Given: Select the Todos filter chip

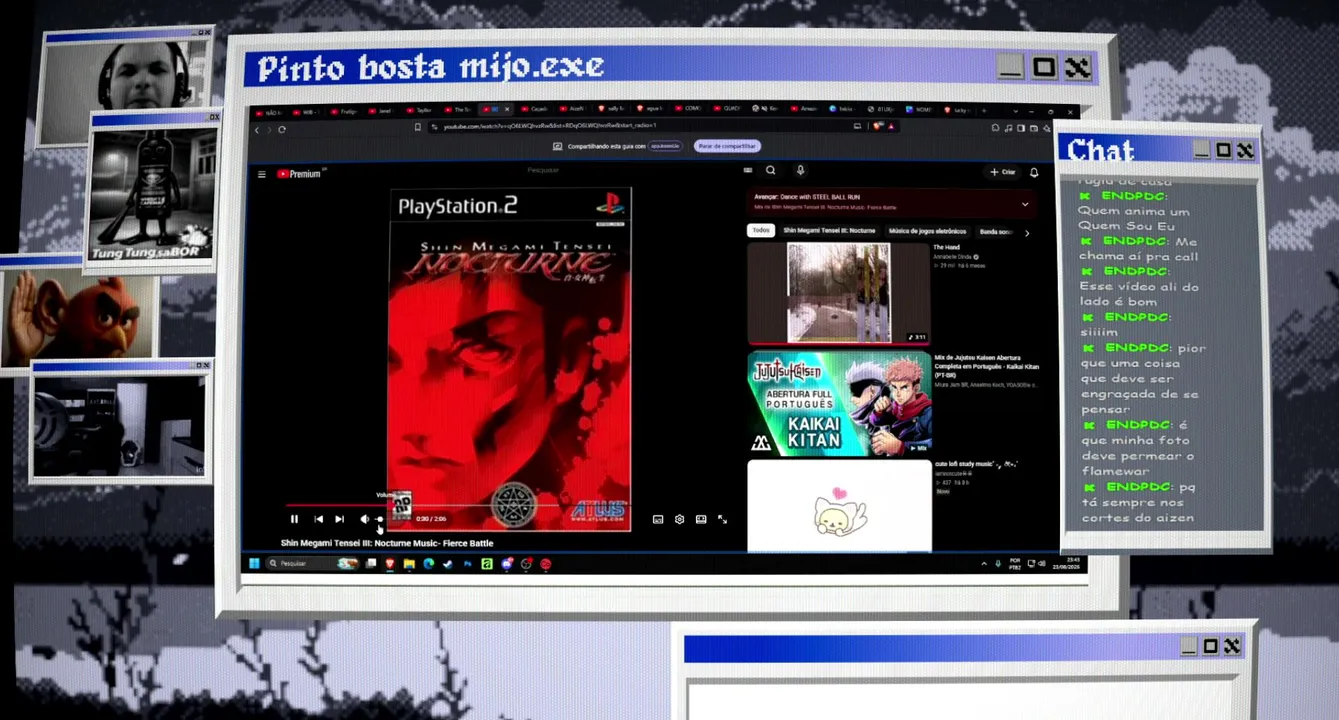Looking at the screenshot, I should tap(761, 231).
